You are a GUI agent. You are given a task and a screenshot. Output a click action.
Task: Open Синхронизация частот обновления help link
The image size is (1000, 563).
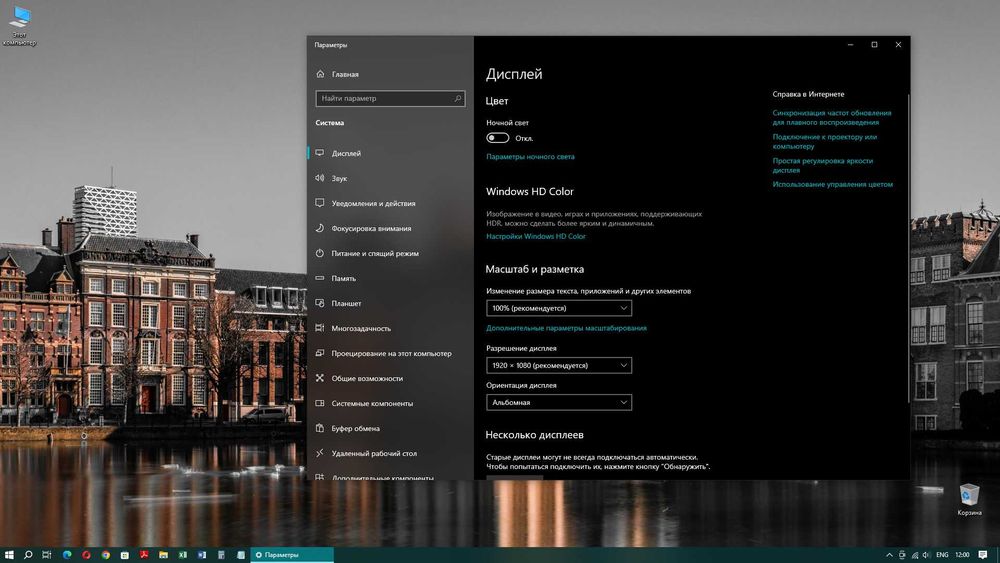pyautogui.click(x=832, y=117)
